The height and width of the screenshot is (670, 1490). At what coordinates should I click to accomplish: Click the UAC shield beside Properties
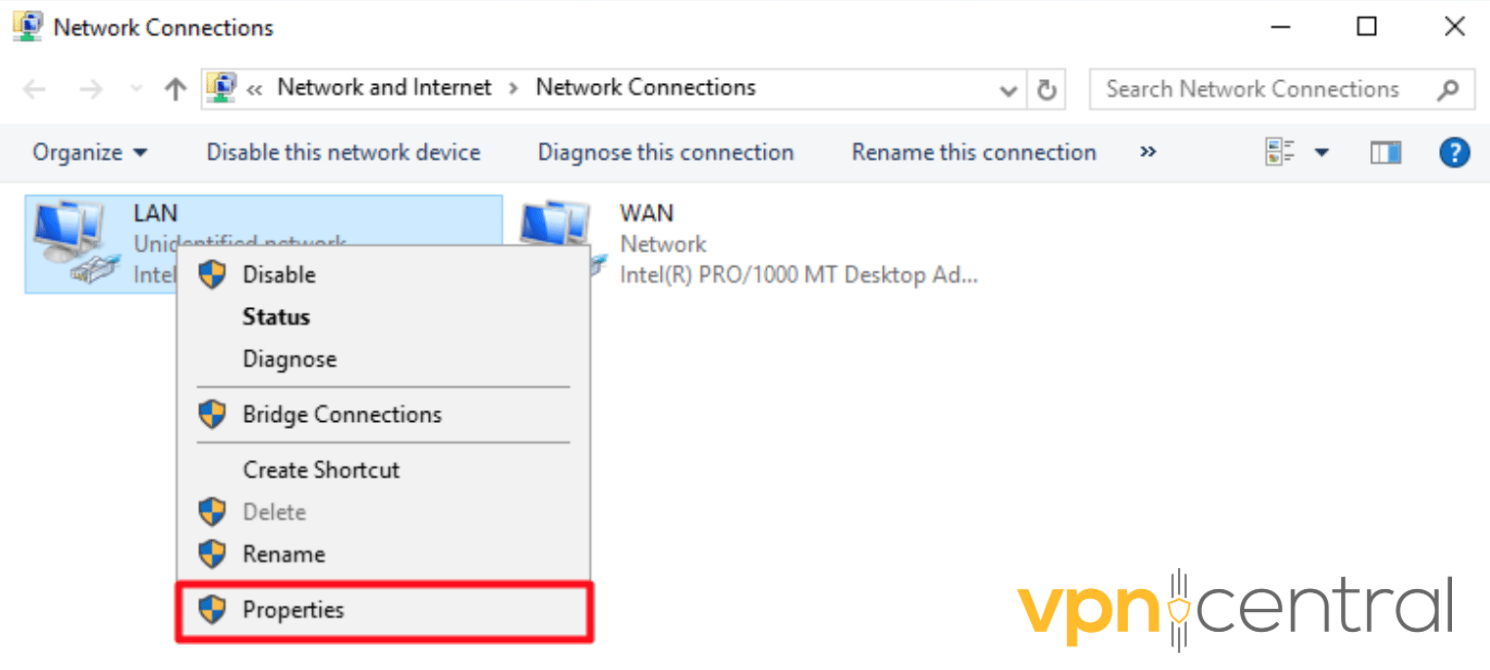point(212,608)
